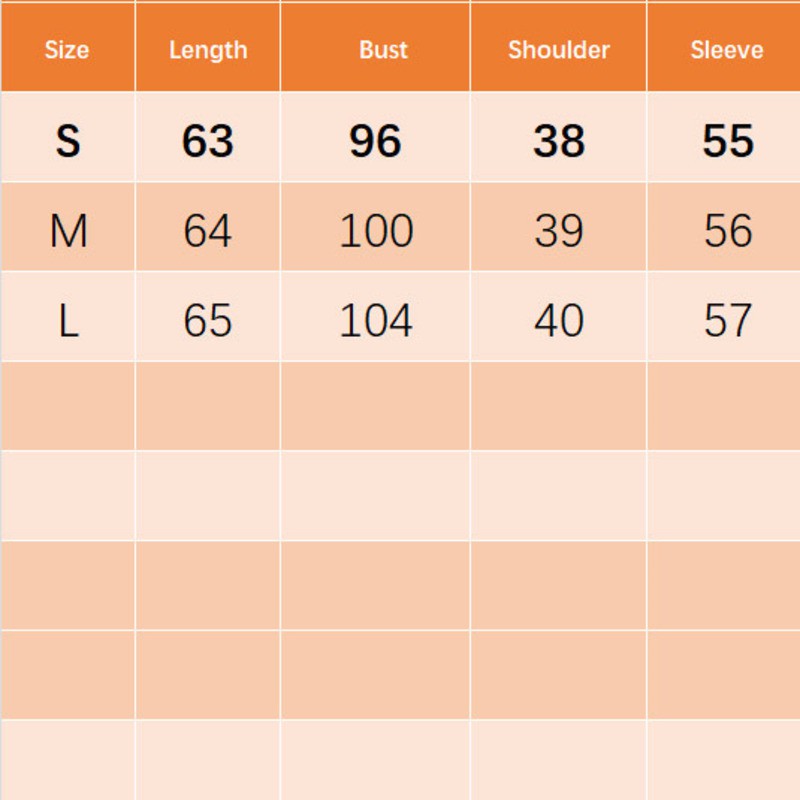Viewport: 800px width, 800px height.
Task: Select the sleeve value 55
Action: pos(728,141)
